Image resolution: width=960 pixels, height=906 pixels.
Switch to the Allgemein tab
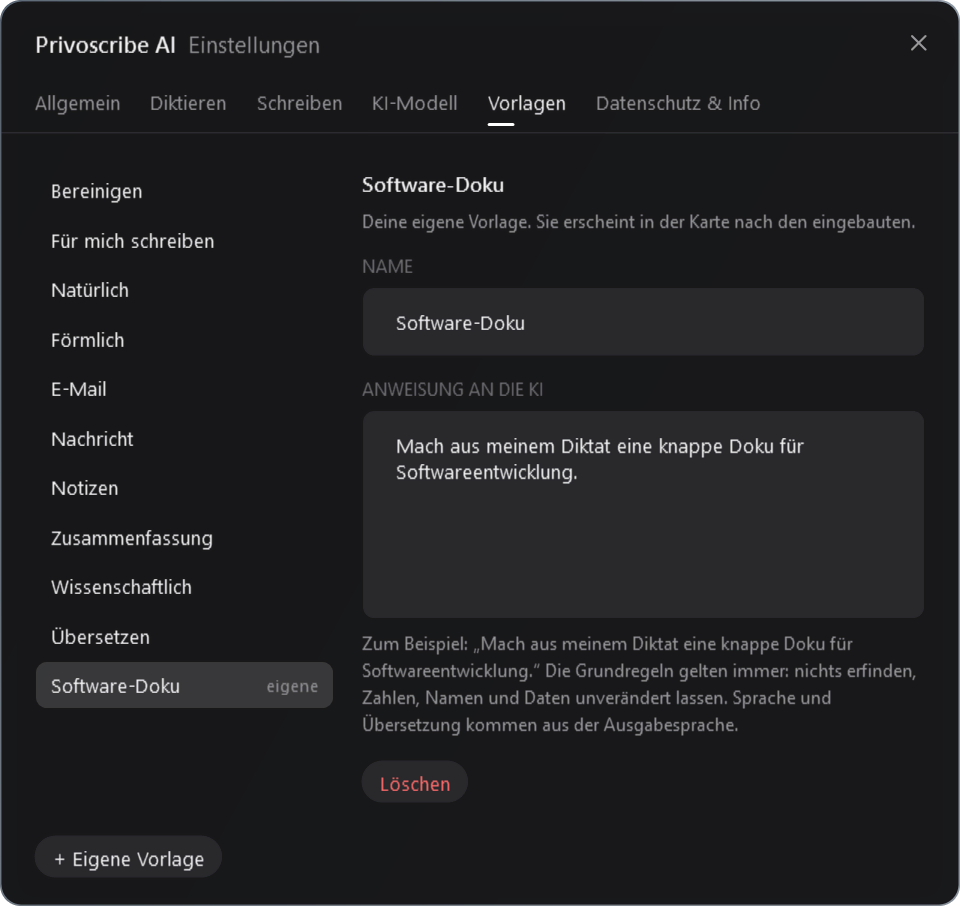pos(78,103)
